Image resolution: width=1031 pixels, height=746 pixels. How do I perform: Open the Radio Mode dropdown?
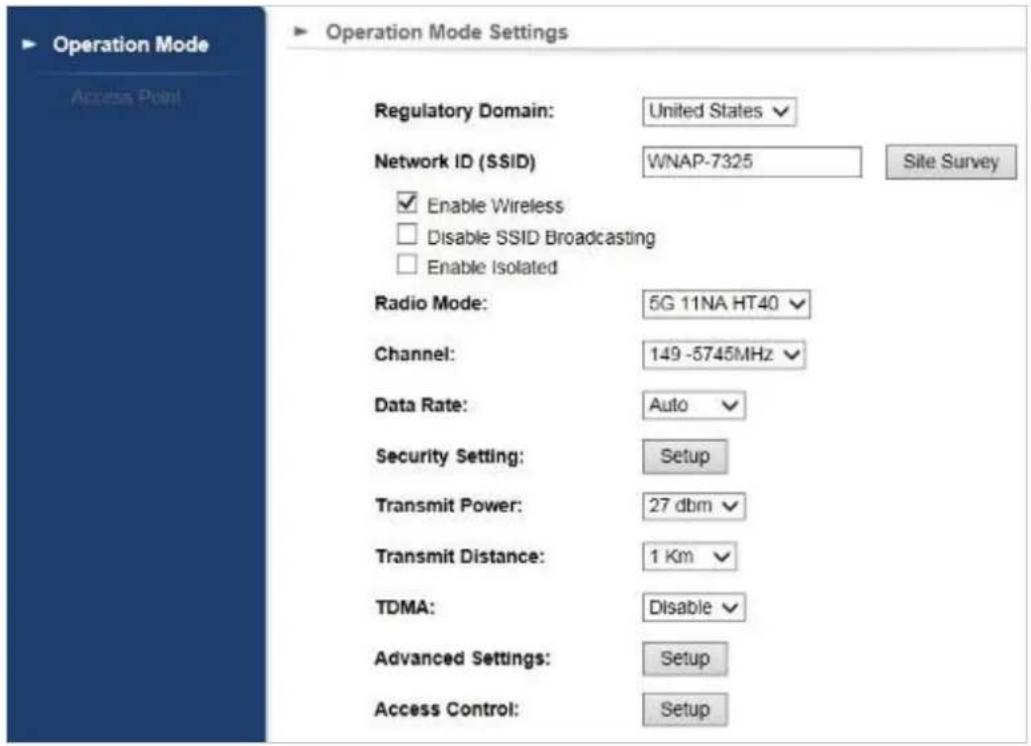coord(726,304)
